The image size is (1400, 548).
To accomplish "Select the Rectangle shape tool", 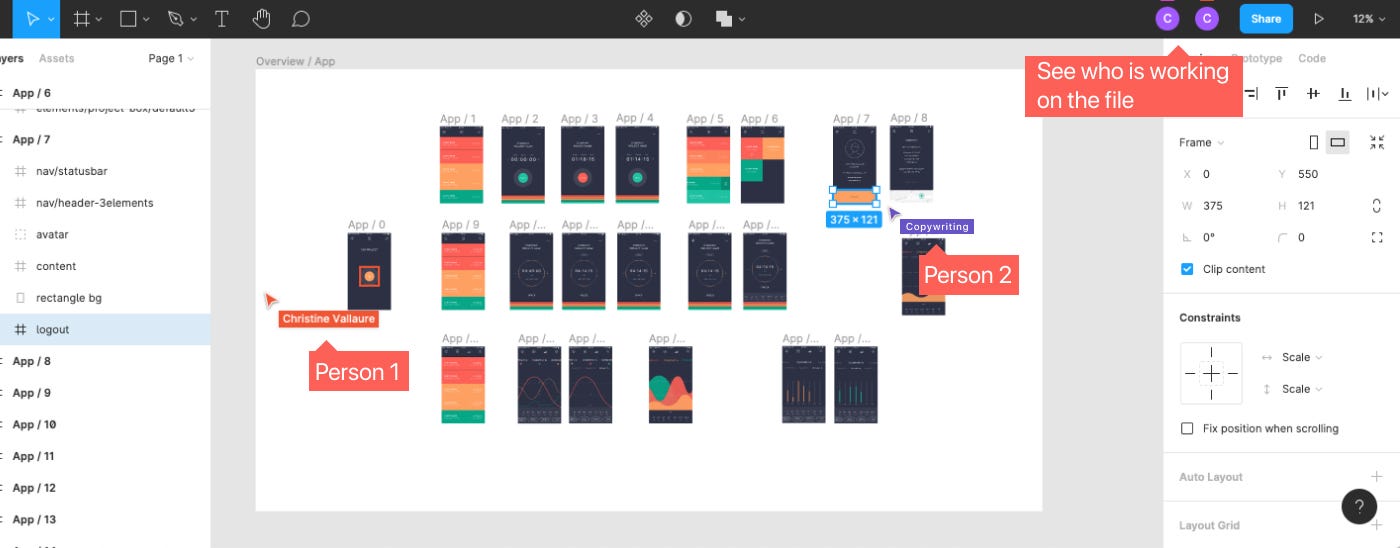I will click(128, 18).
